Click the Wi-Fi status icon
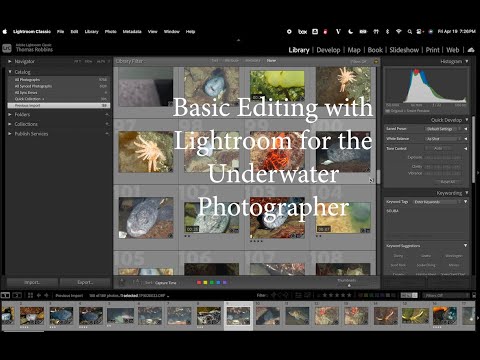Image resolution: width=480 pixels, height=360 pixels. pyautogui.click(x=399, y=32)
